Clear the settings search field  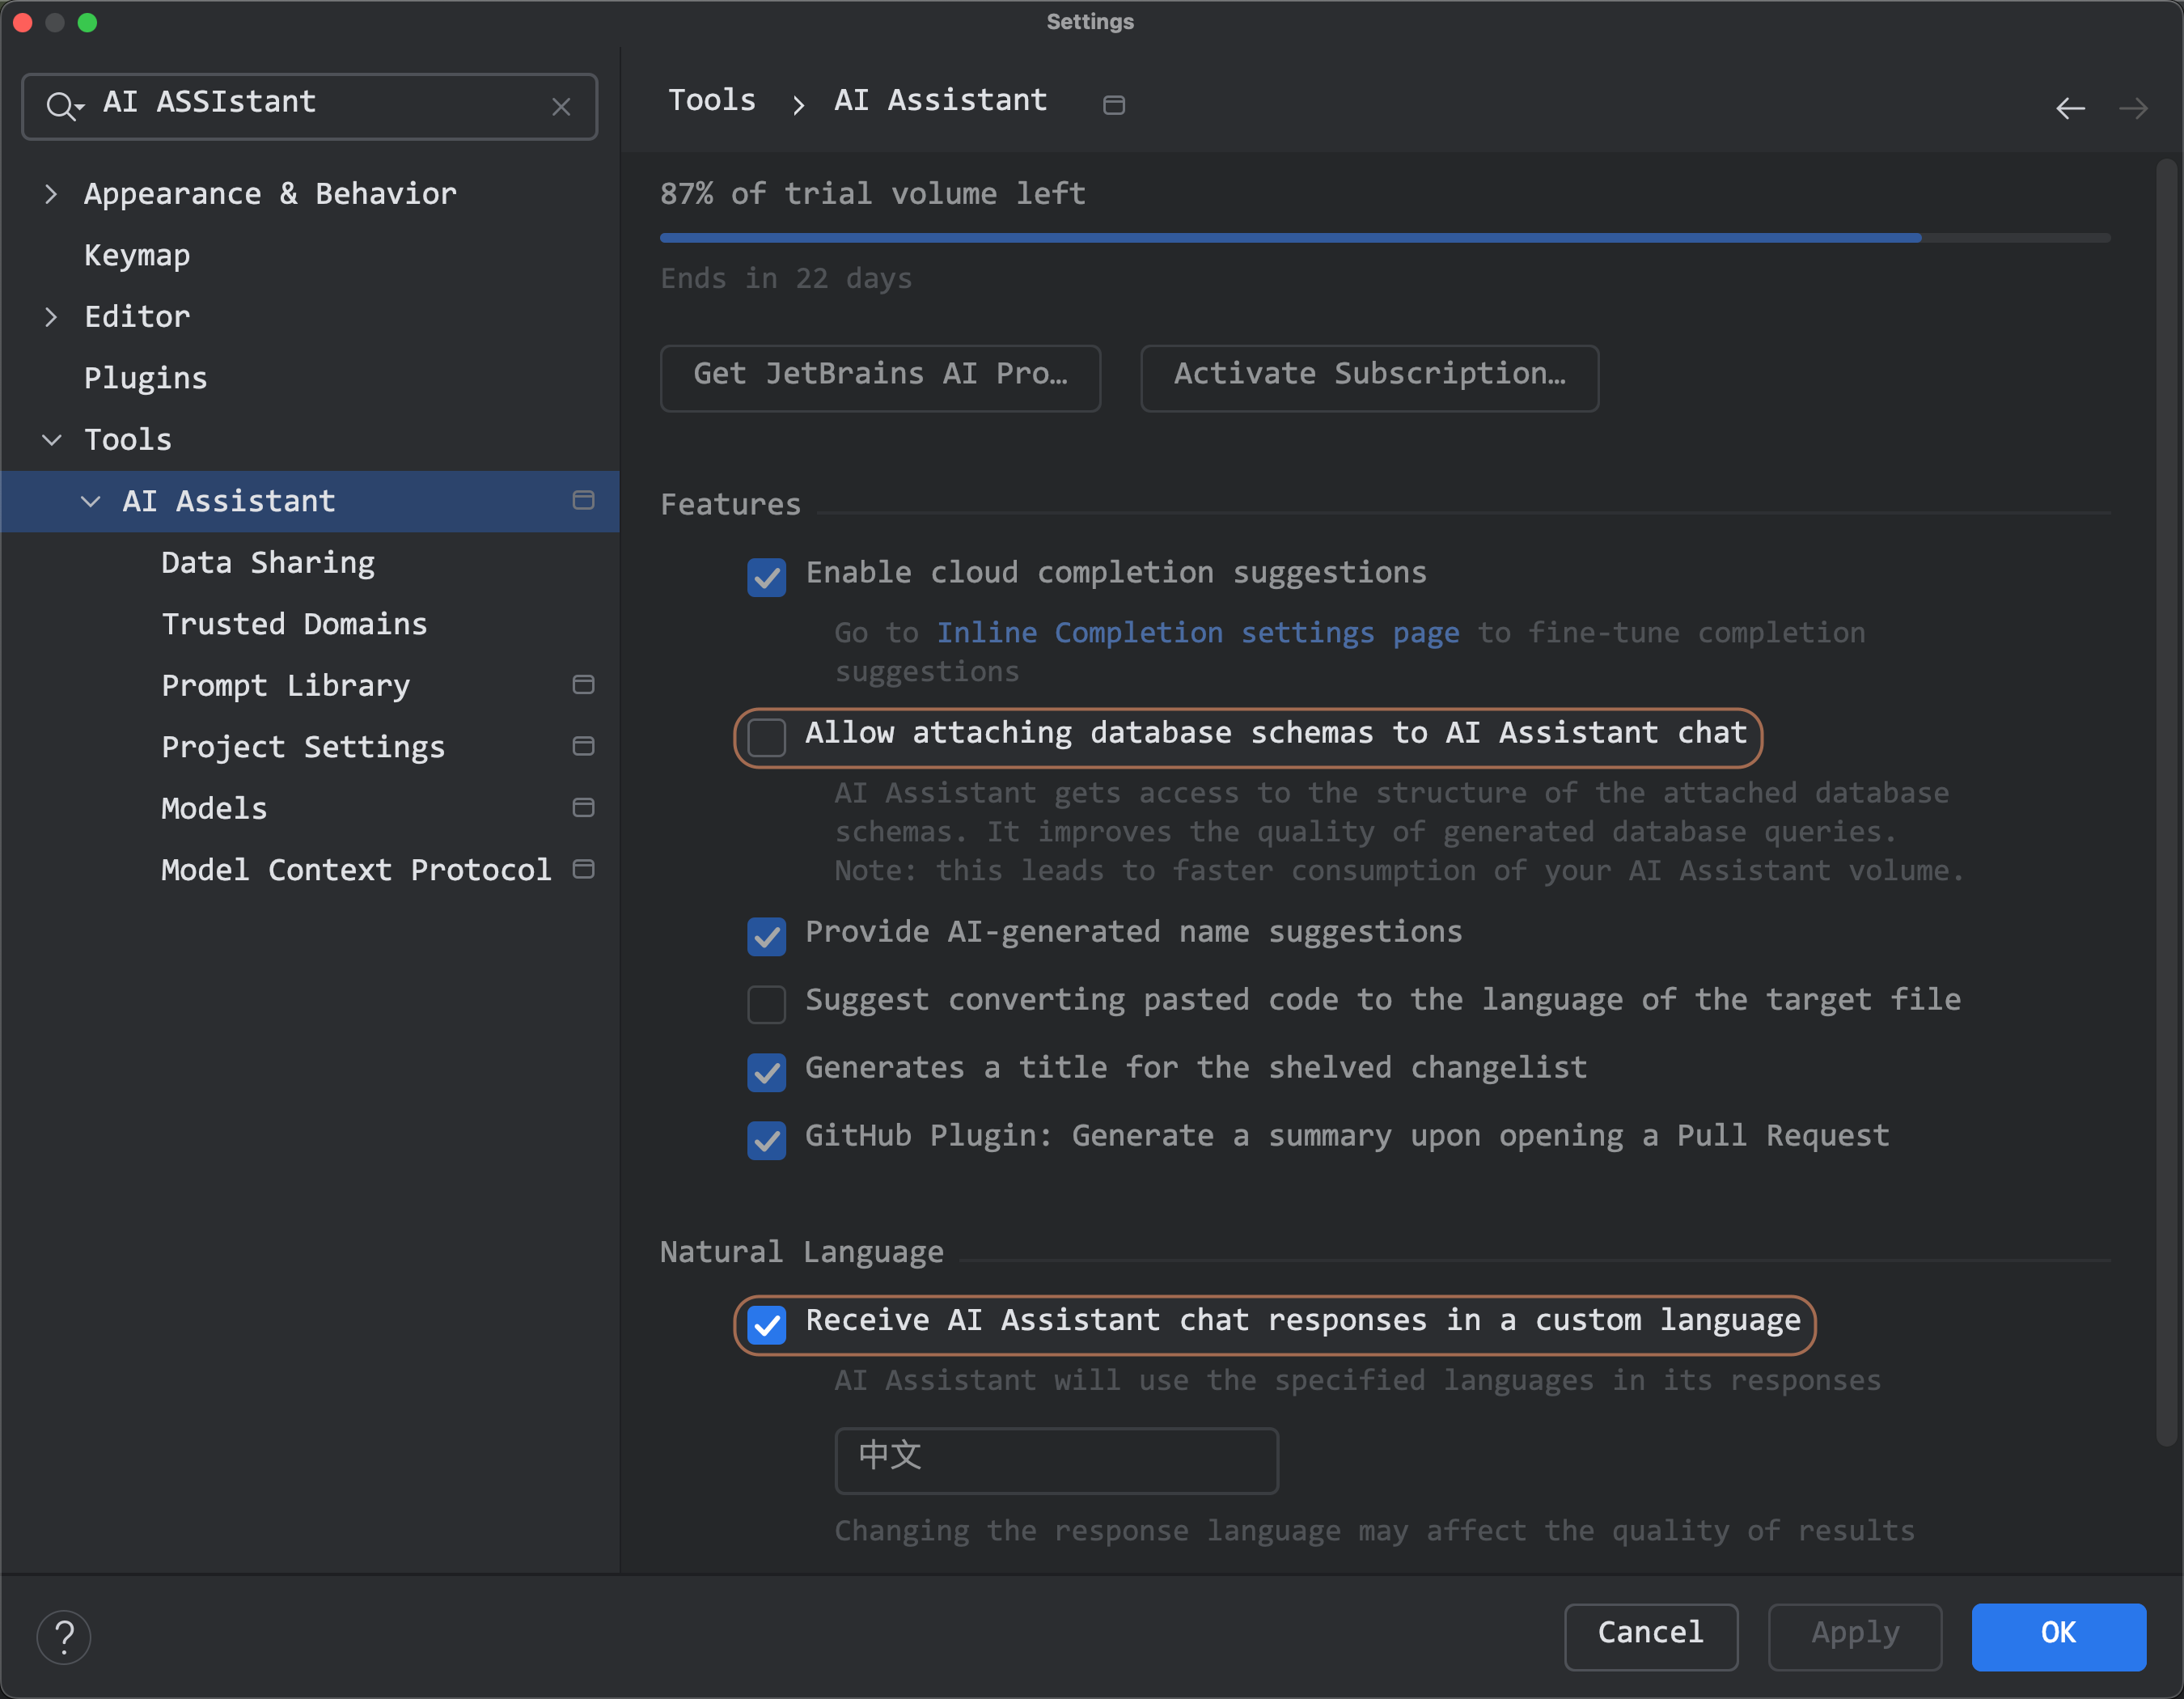(x=561, y=106)
